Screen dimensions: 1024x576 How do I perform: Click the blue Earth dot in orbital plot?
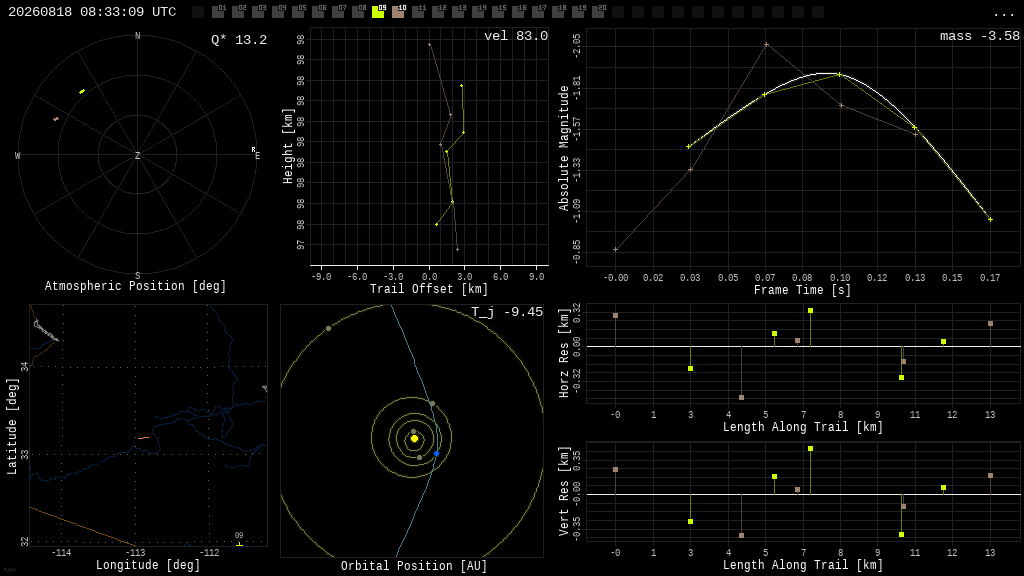tap(436, 453)
